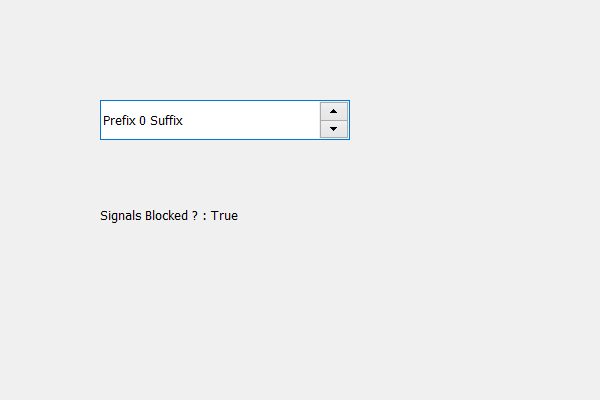Focus the spin box text area
The image size is (600, 400).
coord(210,120)
